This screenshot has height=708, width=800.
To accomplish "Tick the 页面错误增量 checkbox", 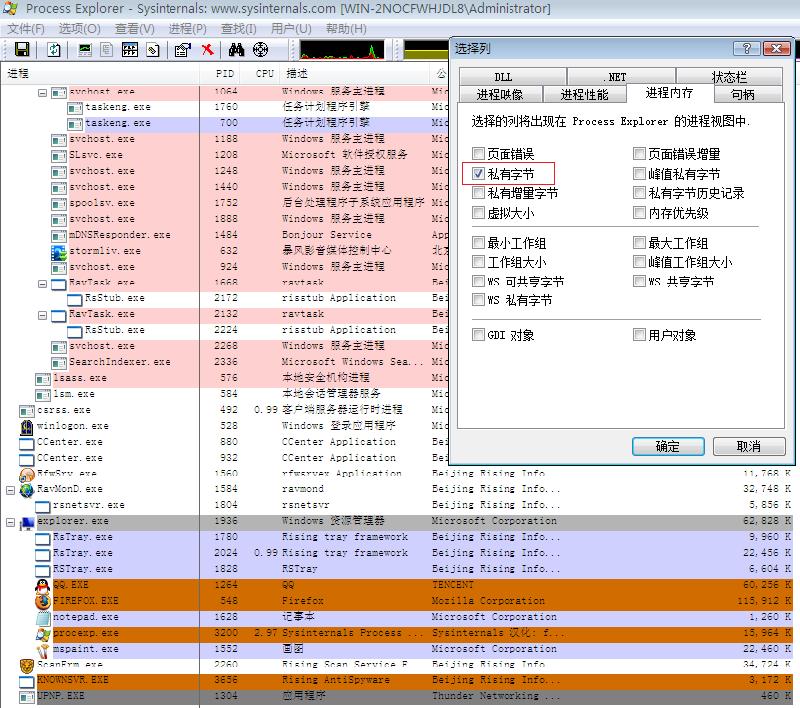I will click(639, 154).
